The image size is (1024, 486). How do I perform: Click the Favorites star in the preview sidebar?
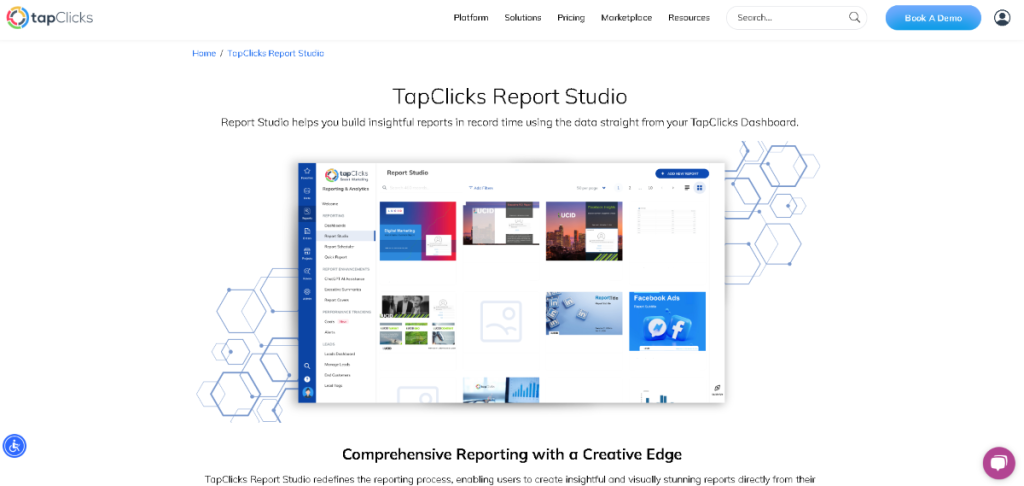[307, 172]
